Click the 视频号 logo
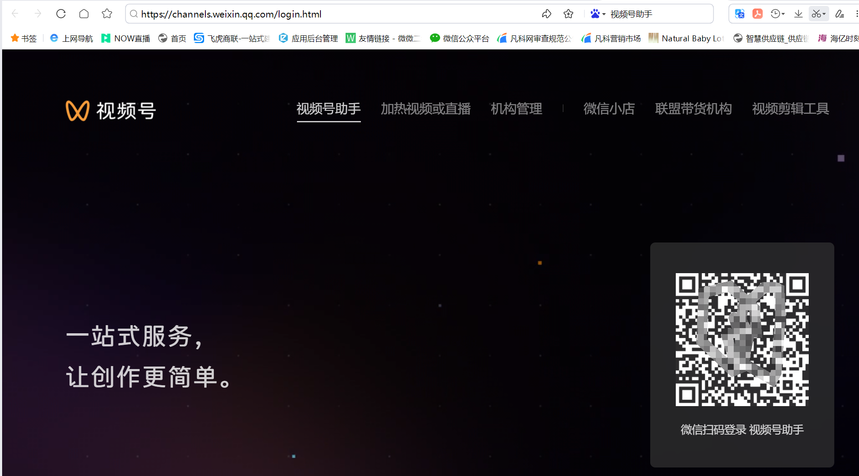Viewport: 859px width, 476px height. coord(111,111)
